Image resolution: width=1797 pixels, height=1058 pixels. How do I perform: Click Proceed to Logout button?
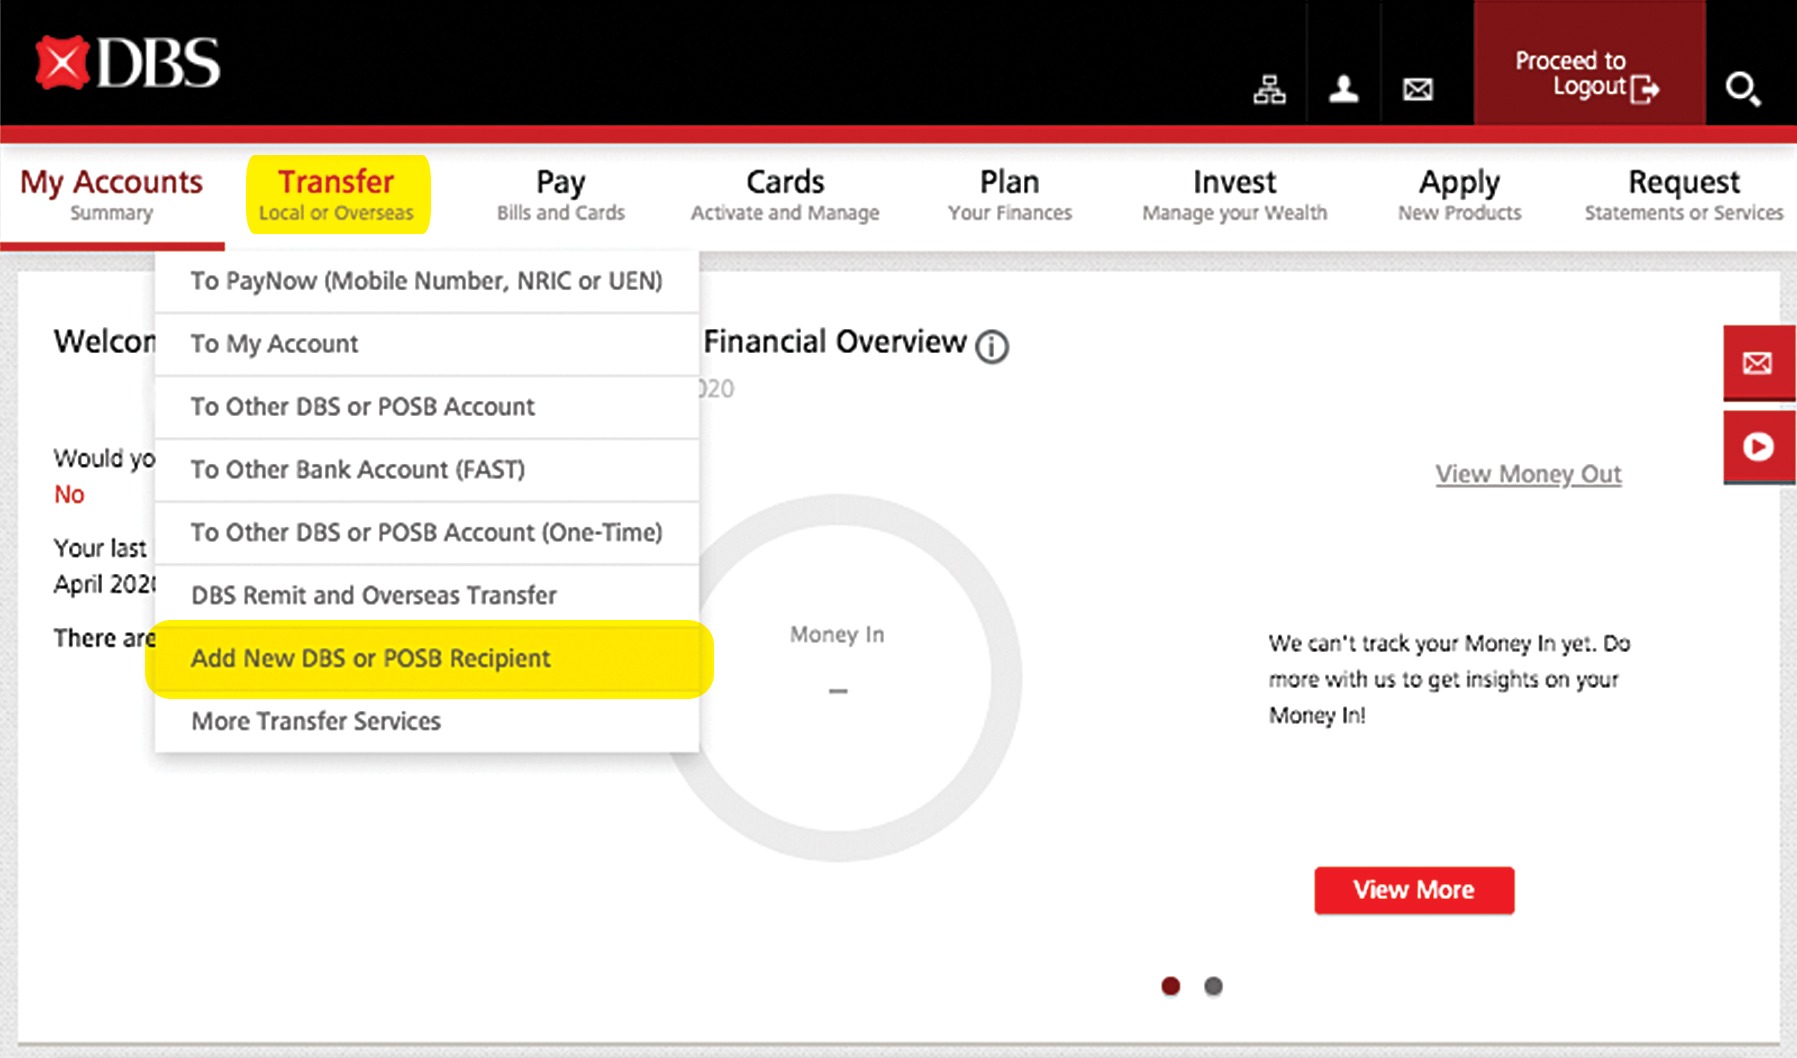pyautogui.click(x=1589, y=63)
